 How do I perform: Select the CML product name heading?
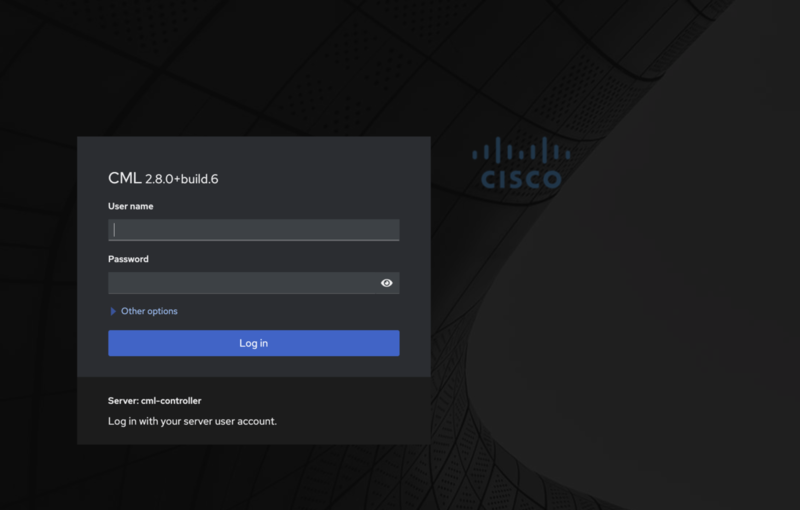pos(124,178)
